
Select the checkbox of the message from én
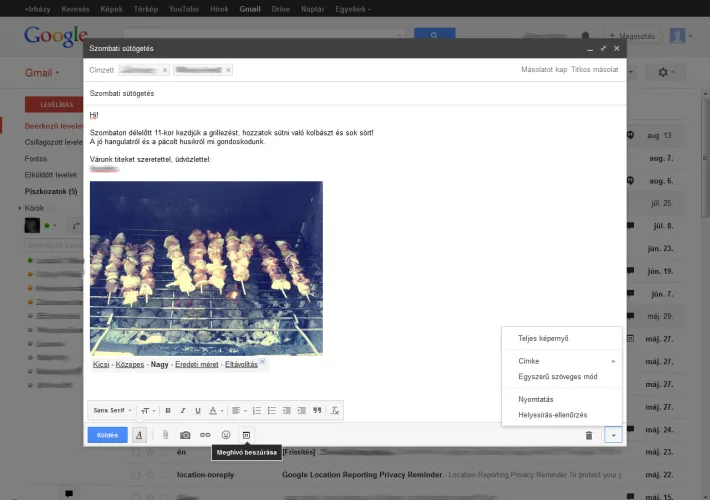(x=136, y=452)
